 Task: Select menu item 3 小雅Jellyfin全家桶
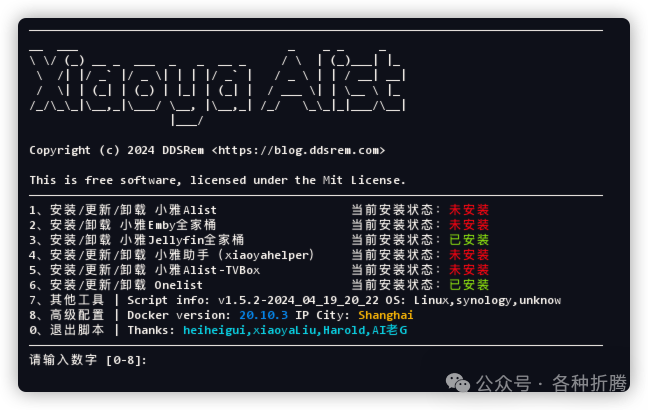point(136,240)
